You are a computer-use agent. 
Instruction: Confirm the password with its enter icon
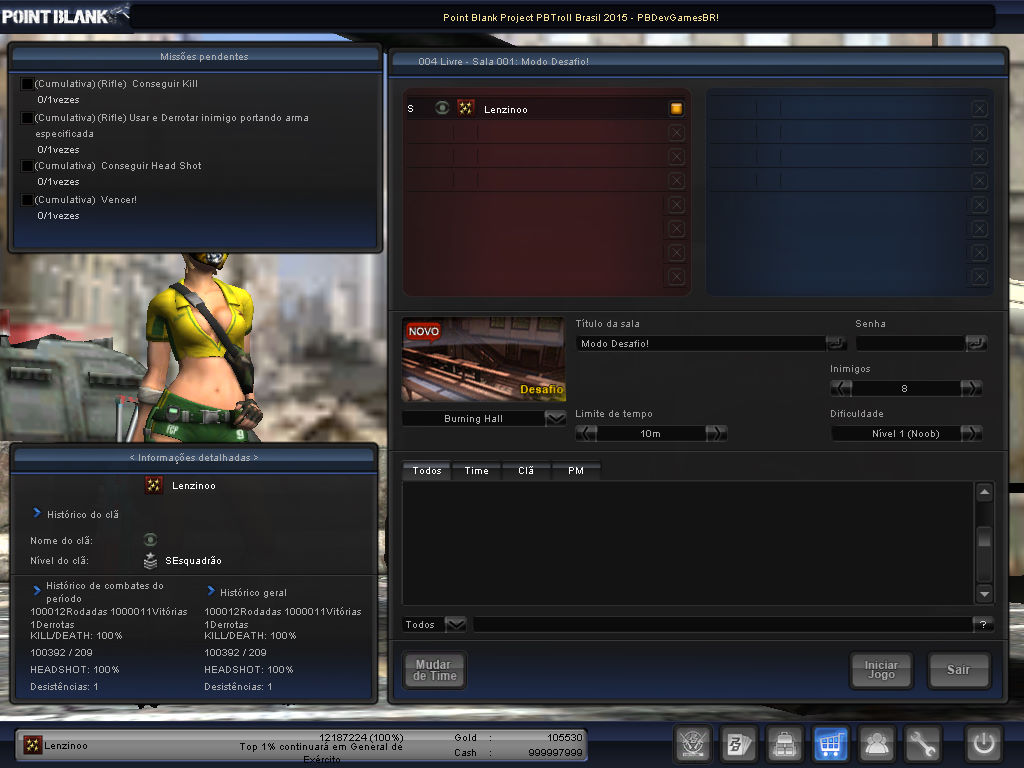pyautogui.click(x=976, y=343)
